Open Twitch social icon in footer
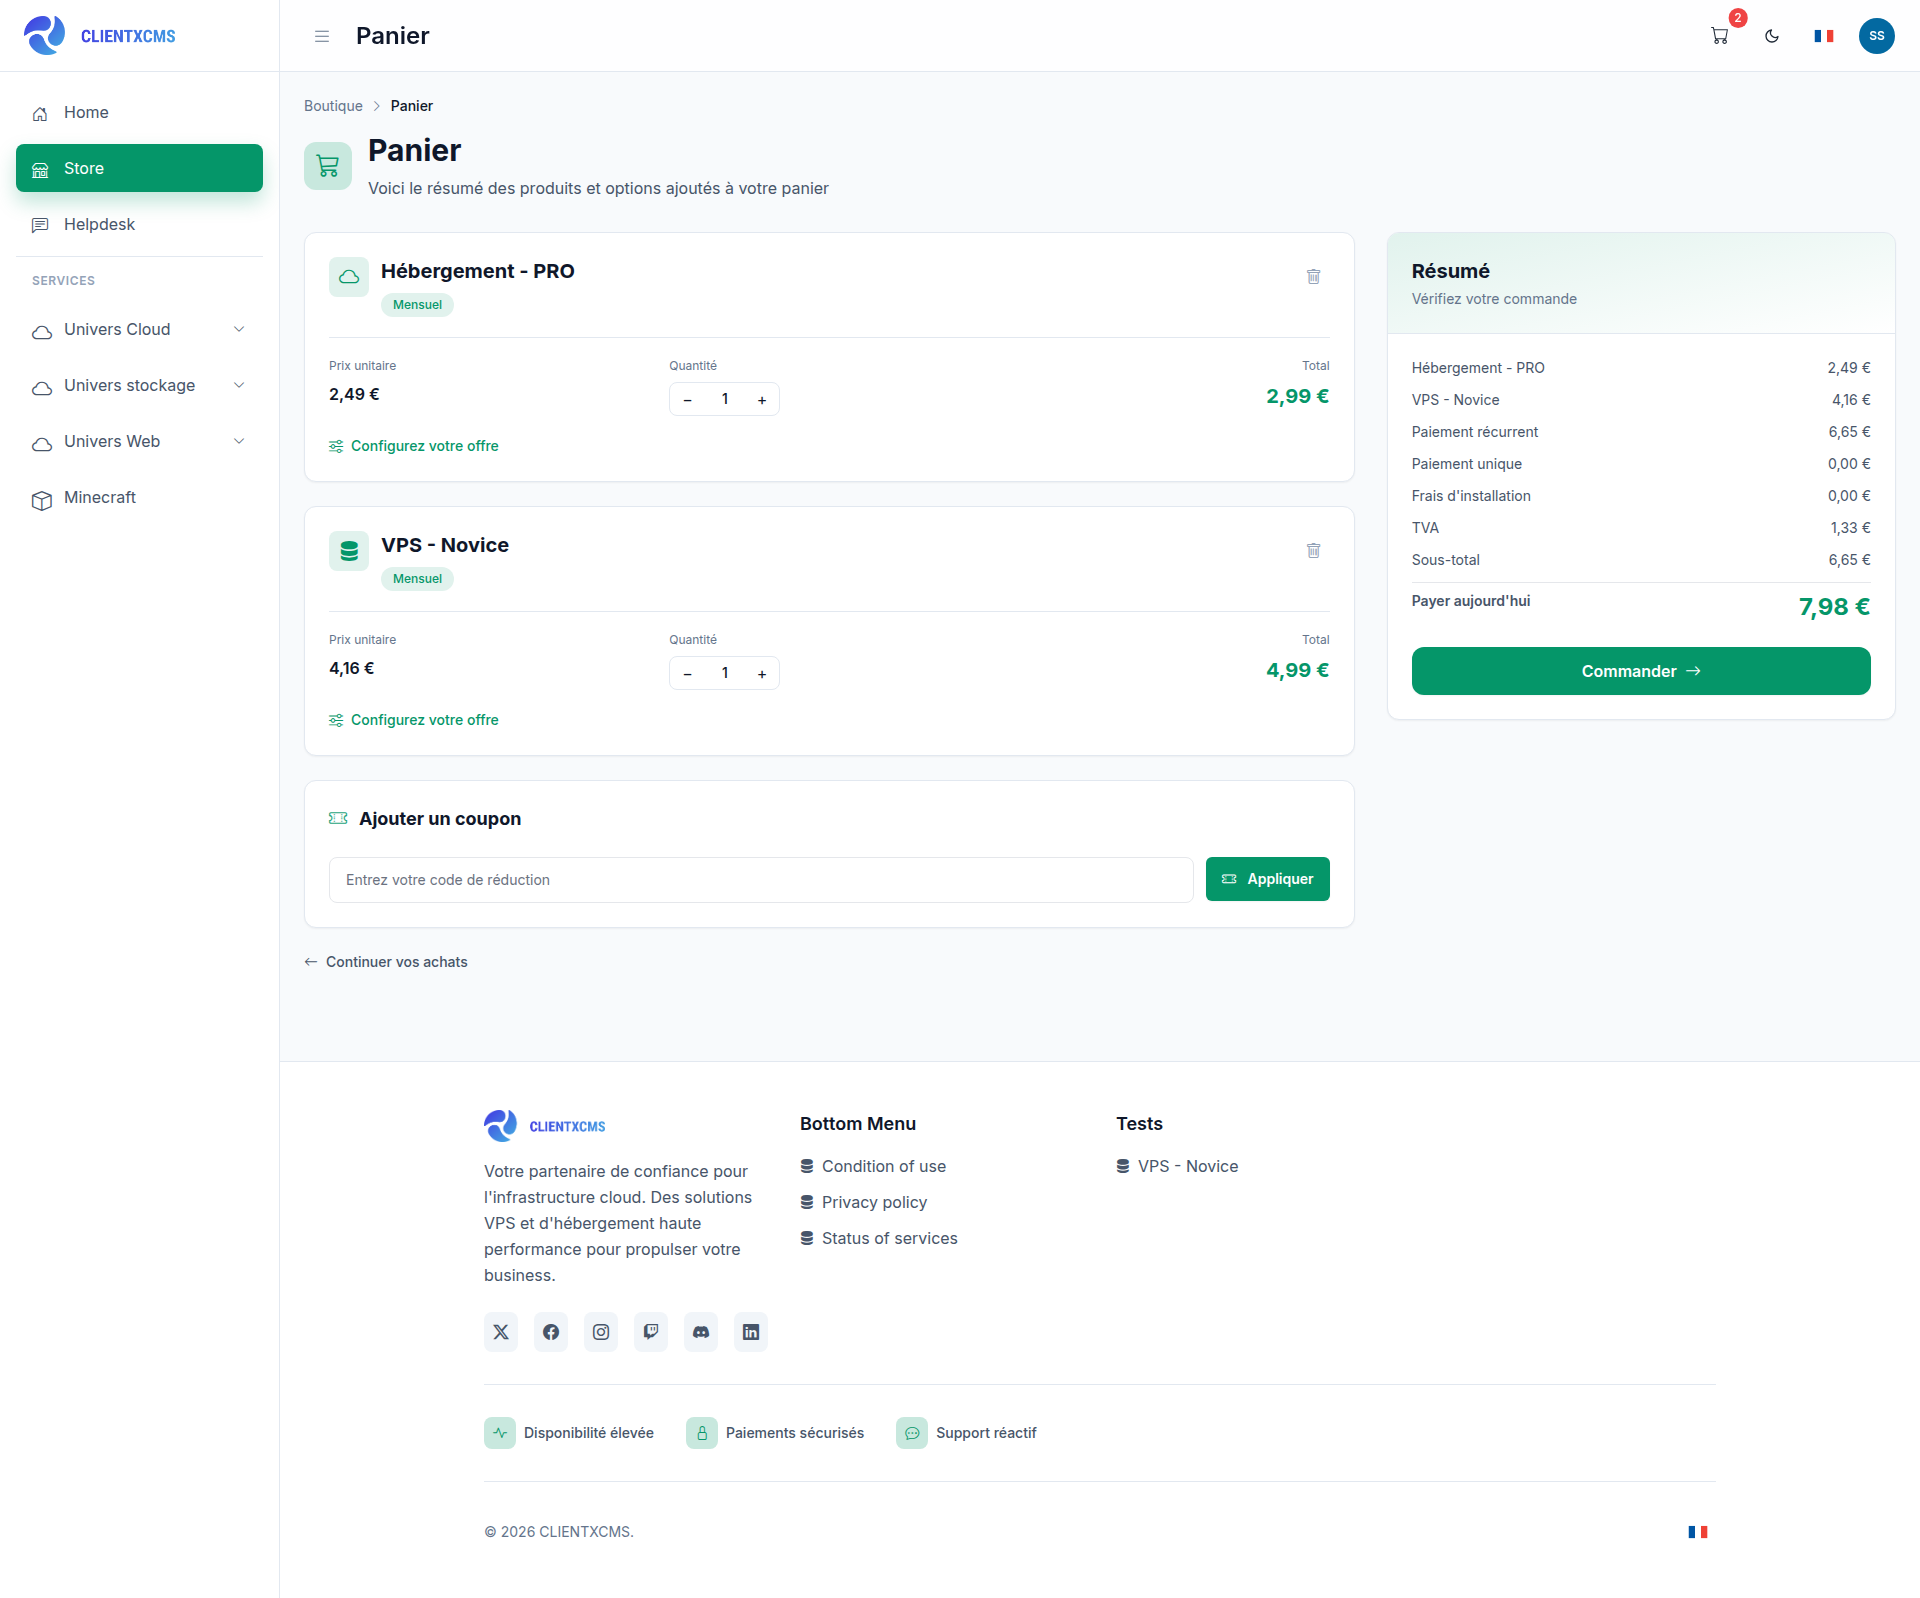 pos(651,1332)
